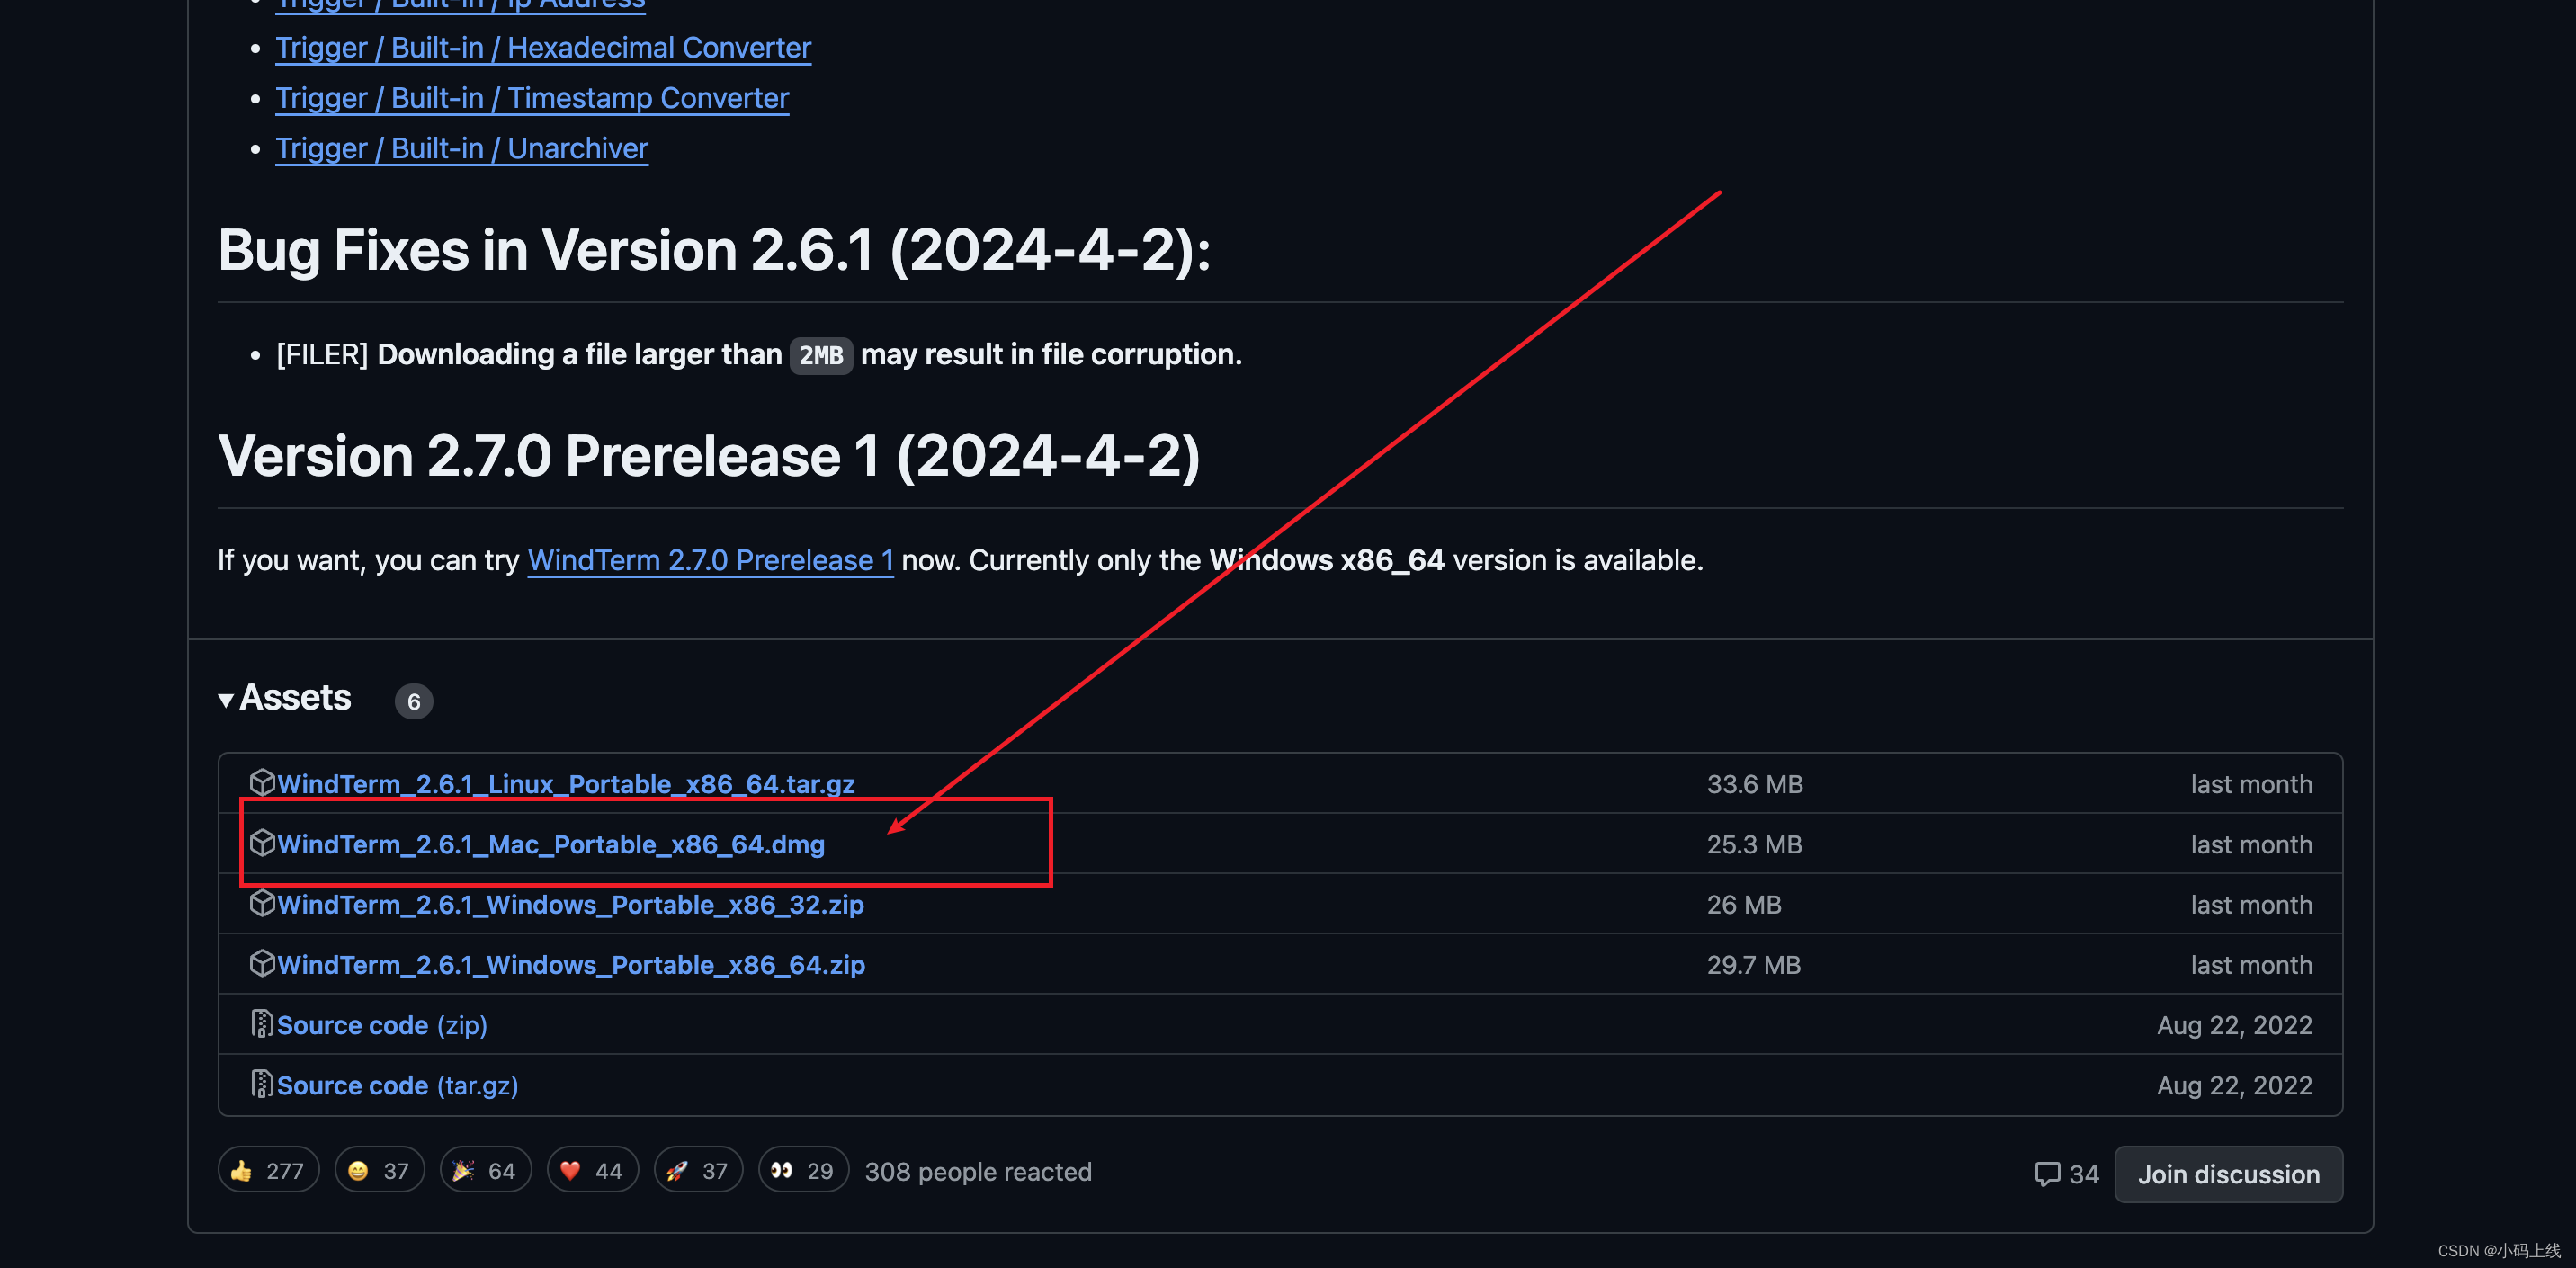Click the 2MB inline code label
2576x1268 pixels.
(821, 355)
